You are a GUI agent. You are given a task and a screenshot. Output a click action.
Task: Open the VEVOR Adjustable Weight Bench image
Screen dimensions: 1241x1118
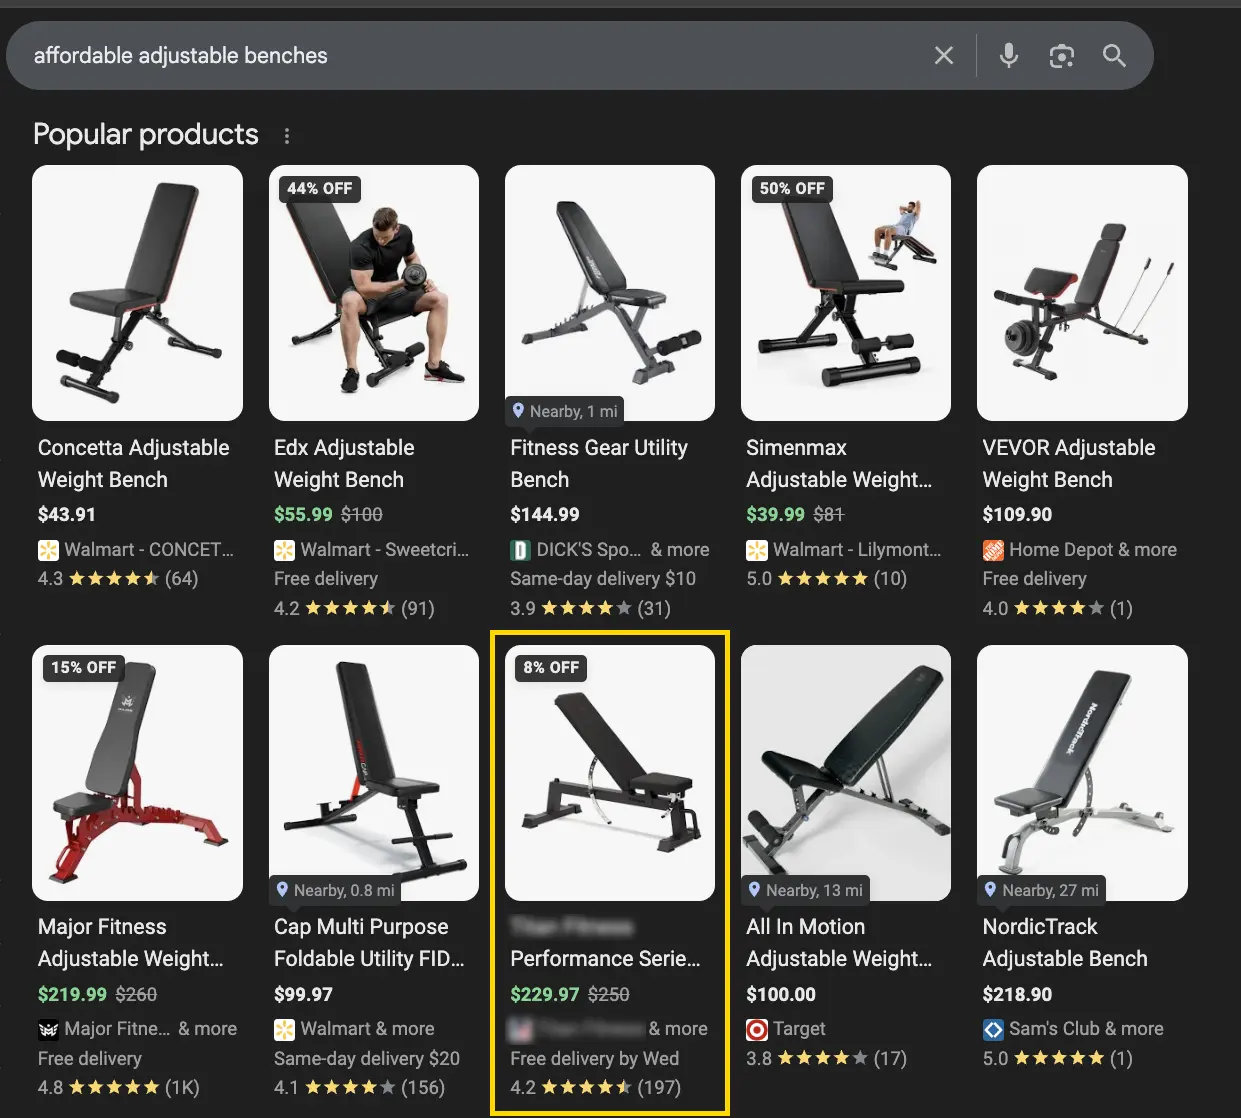1082,293
